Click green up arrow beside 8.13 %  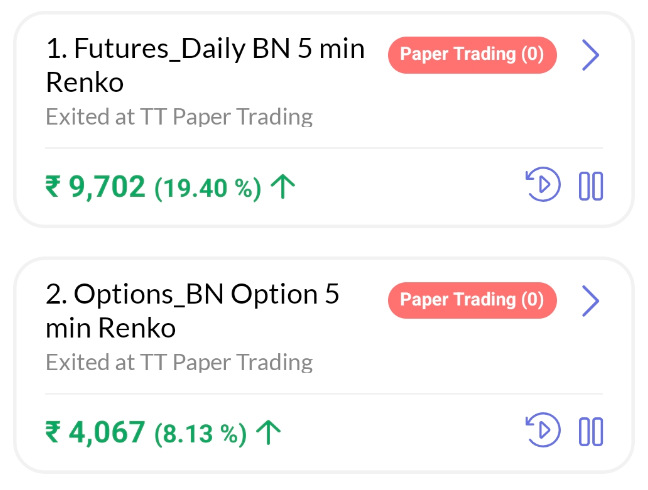pos(268,432)
